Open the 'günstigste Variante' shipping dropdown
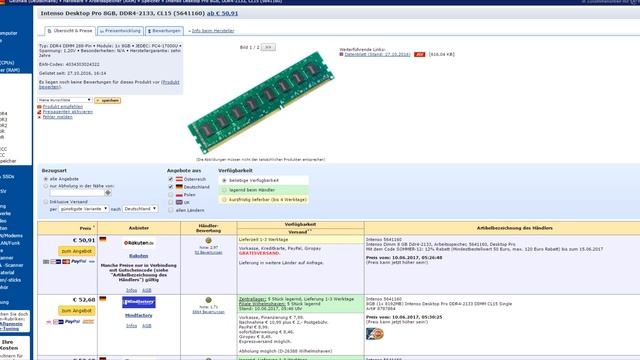Image resolution: width=640 pixels, height=360 pixels. click(x=83, y=209)
